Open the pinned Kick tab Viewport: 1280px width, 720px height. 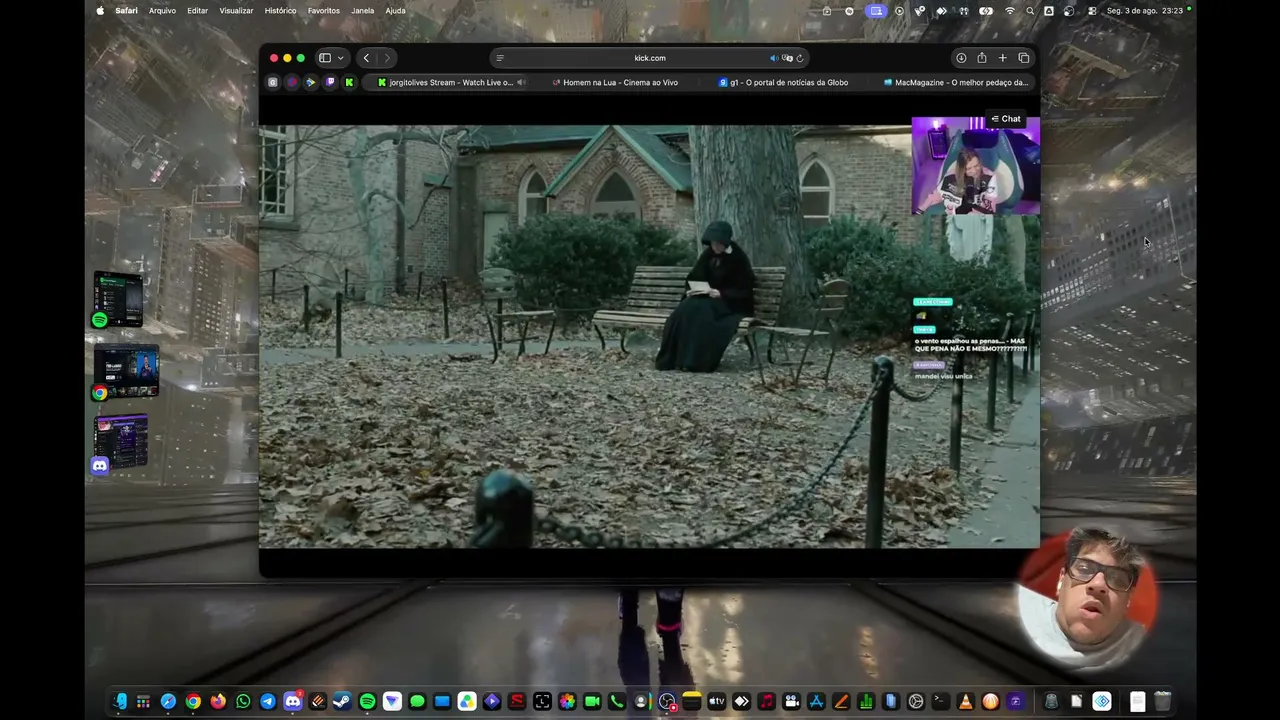click(349, 82)
